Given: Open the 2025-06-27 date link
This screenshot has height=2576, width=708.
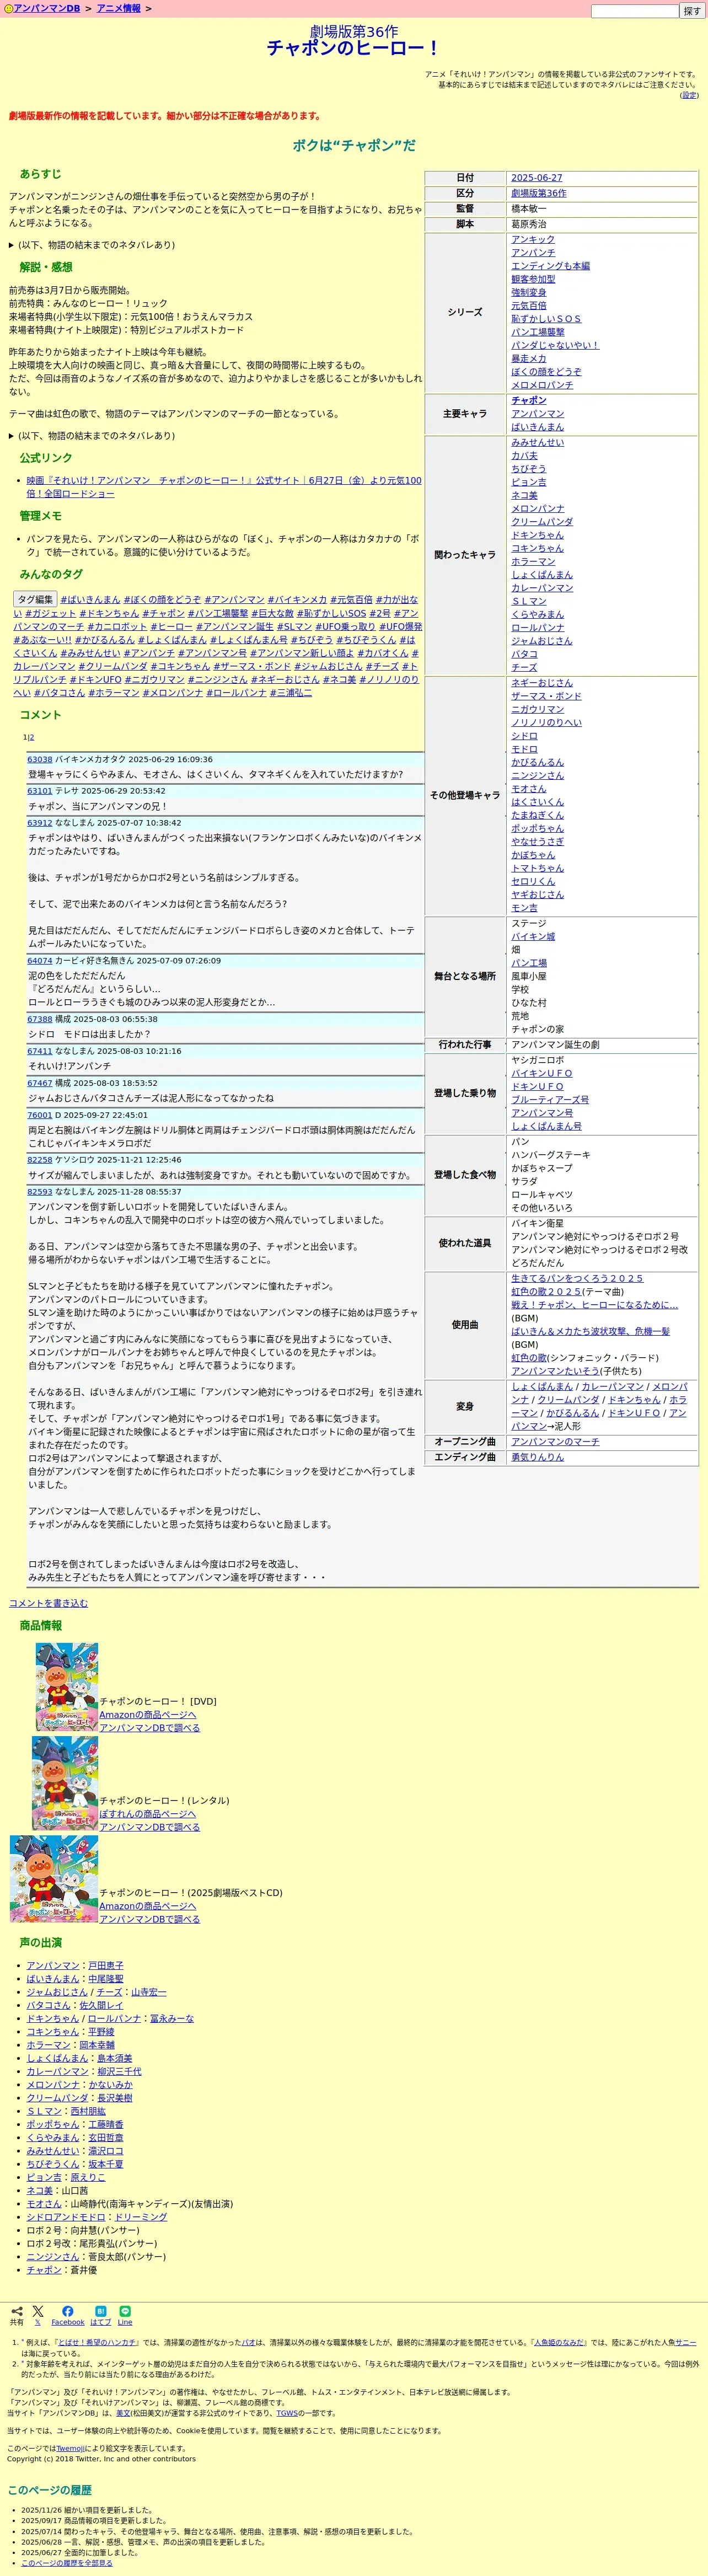Looking at the screenshot, I should (536, 178).
